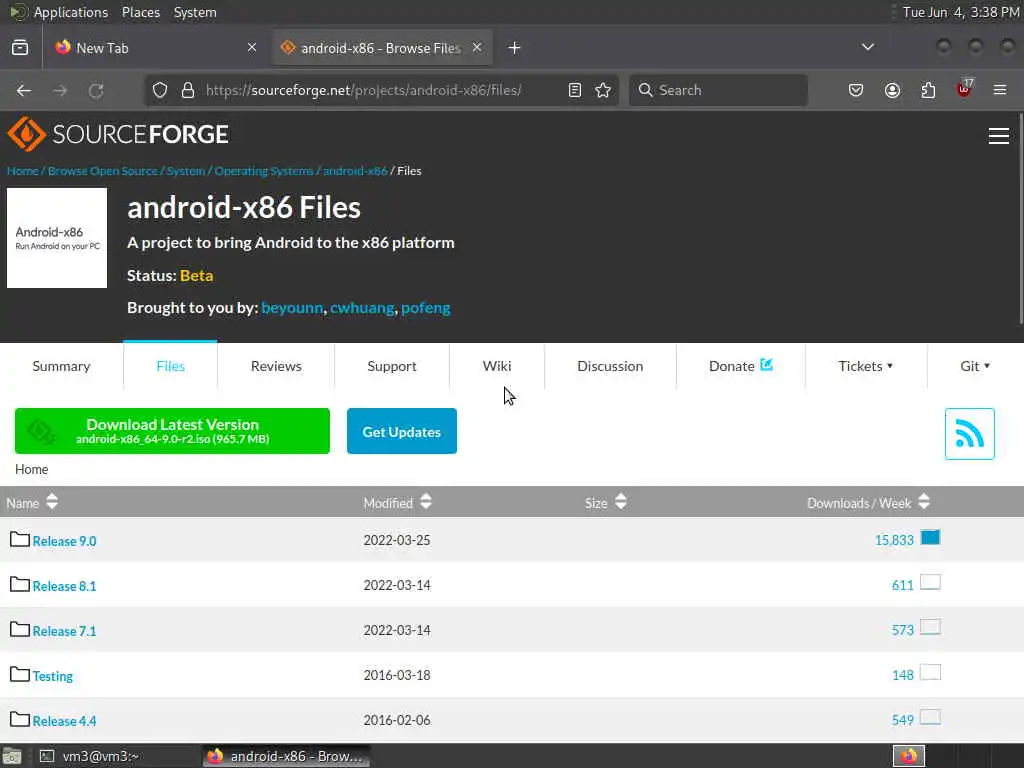Bookmark this page with the star icon

pyautogui.click(x=603, y=90)
